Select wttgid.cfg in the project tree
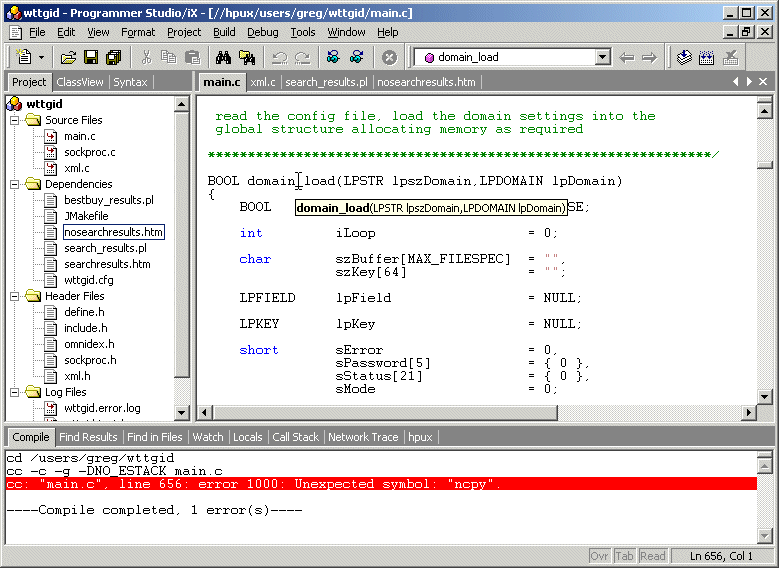This screenshot has width=779, height=568. pyautogui.click(x=88, y=280)
